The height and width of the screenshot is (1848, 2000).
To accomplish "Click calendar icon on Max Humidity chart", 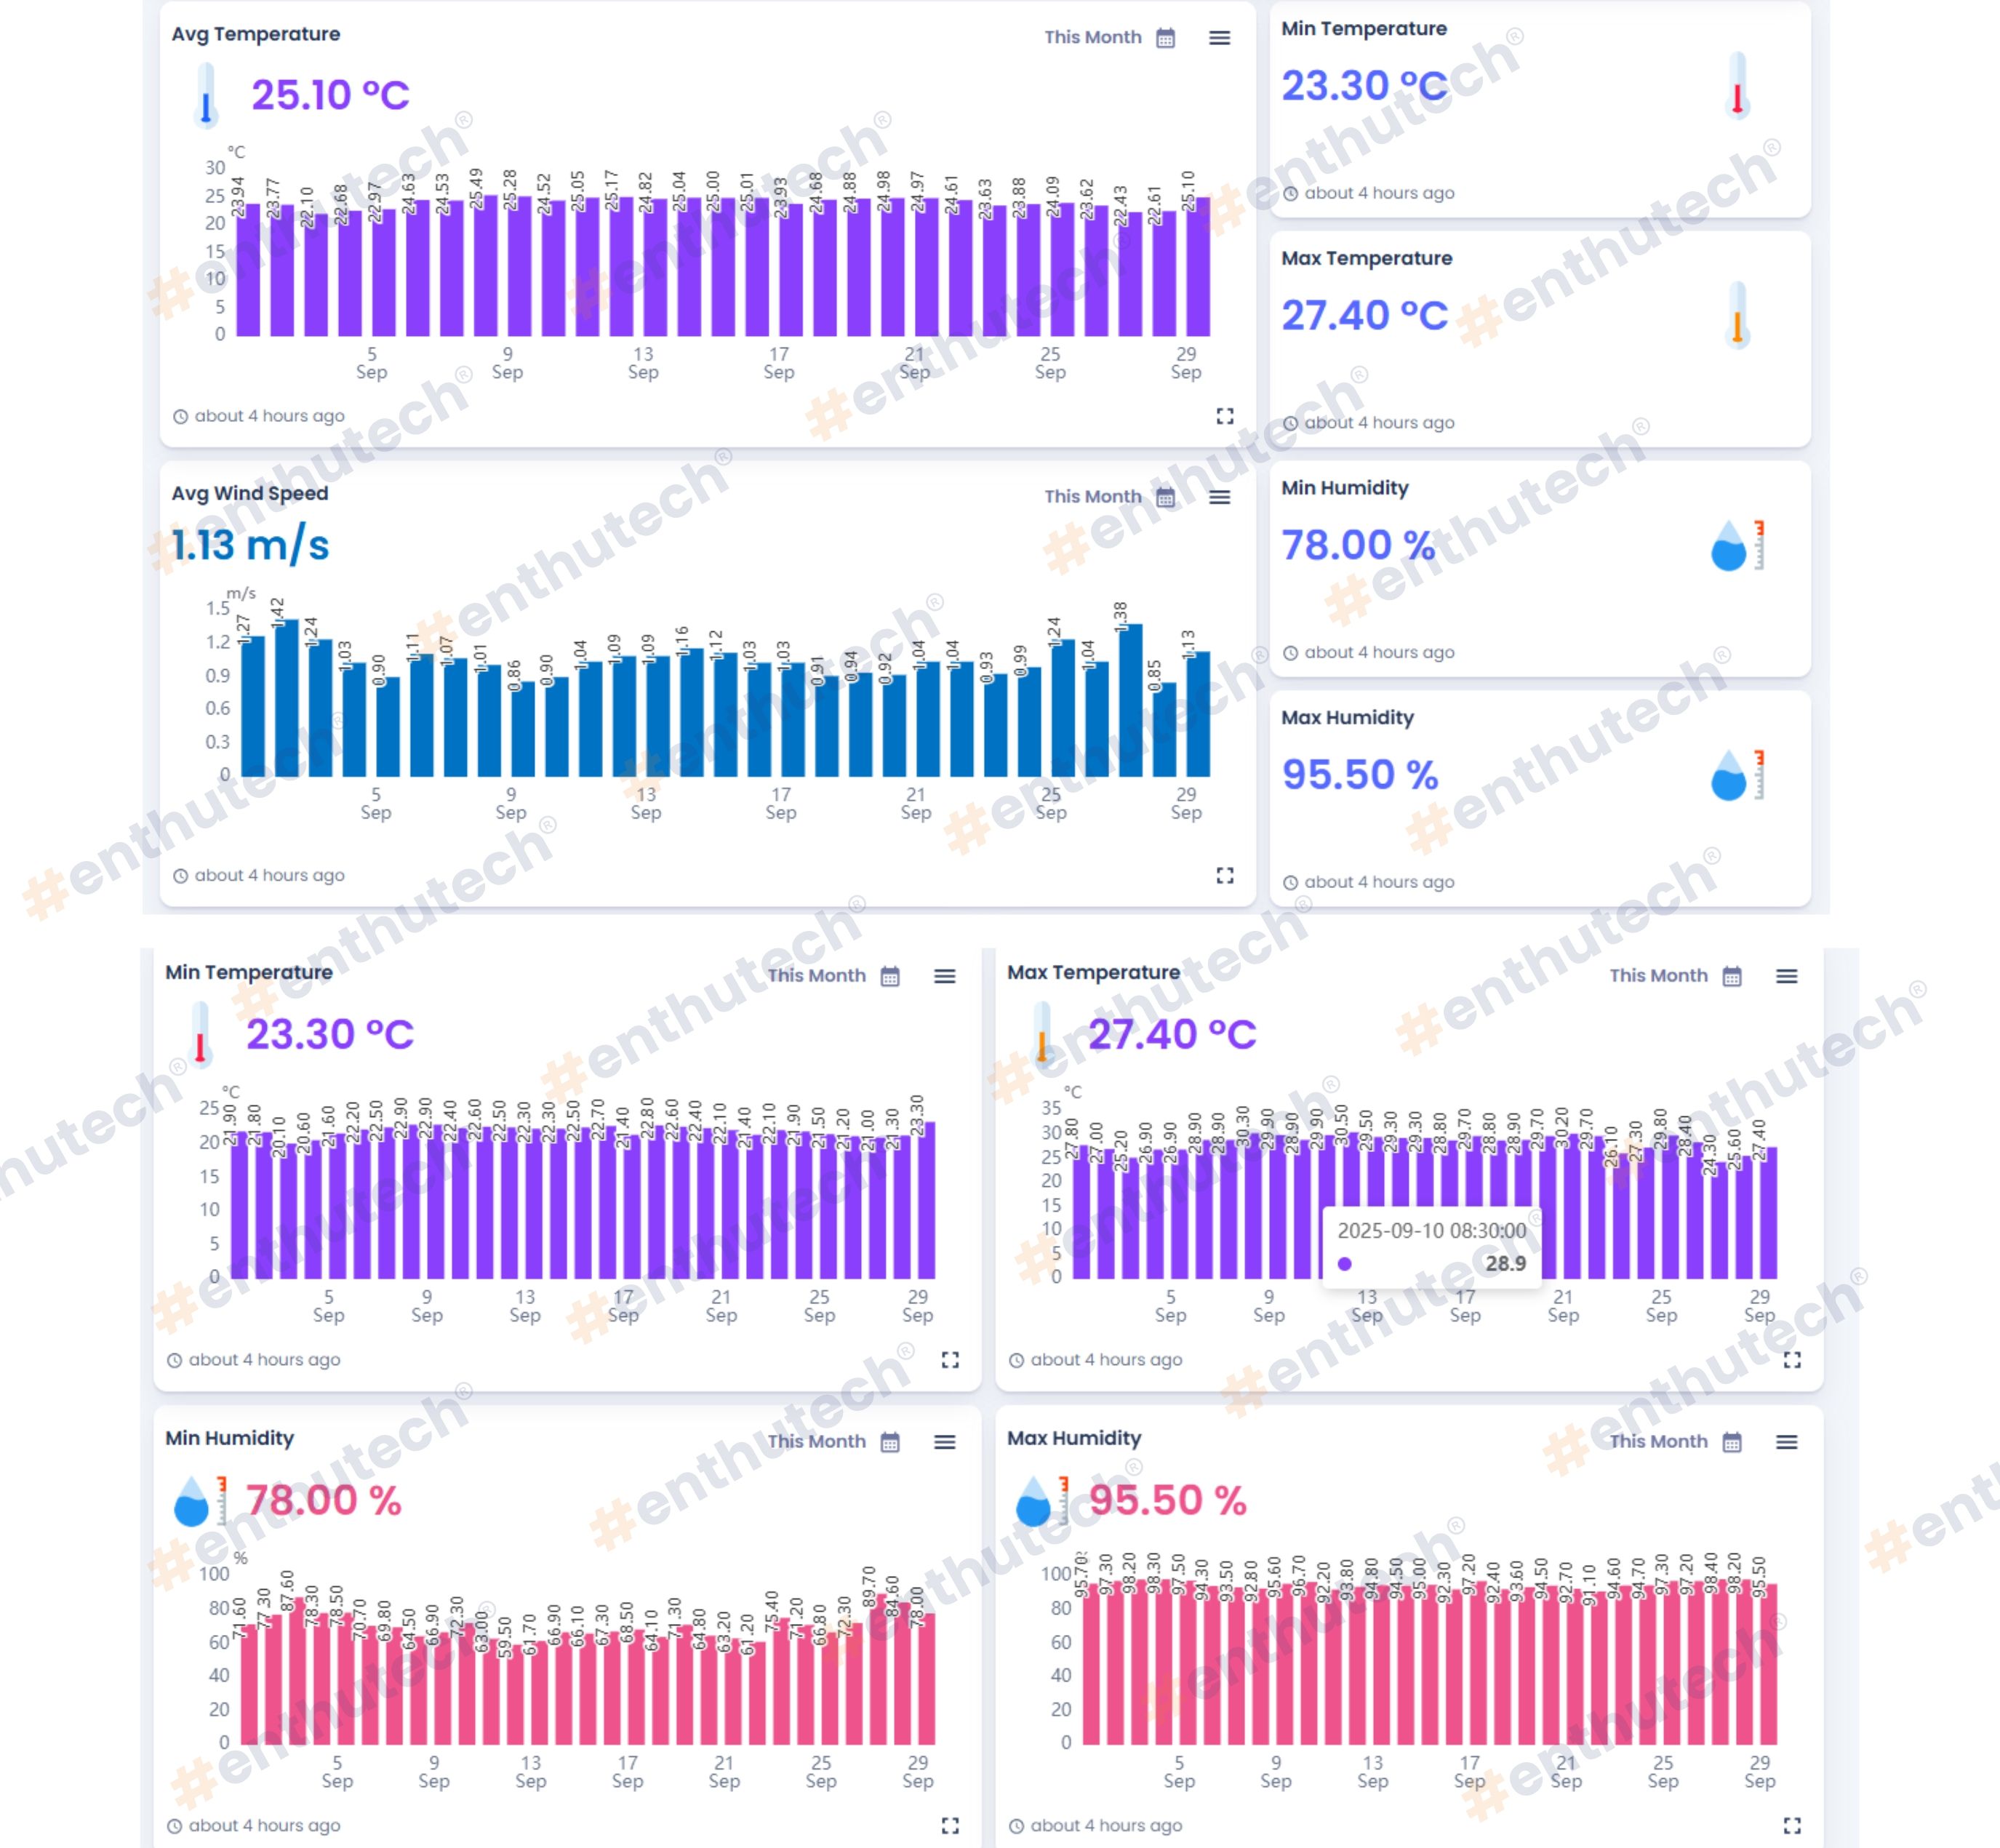I will click(1732, 1442).
